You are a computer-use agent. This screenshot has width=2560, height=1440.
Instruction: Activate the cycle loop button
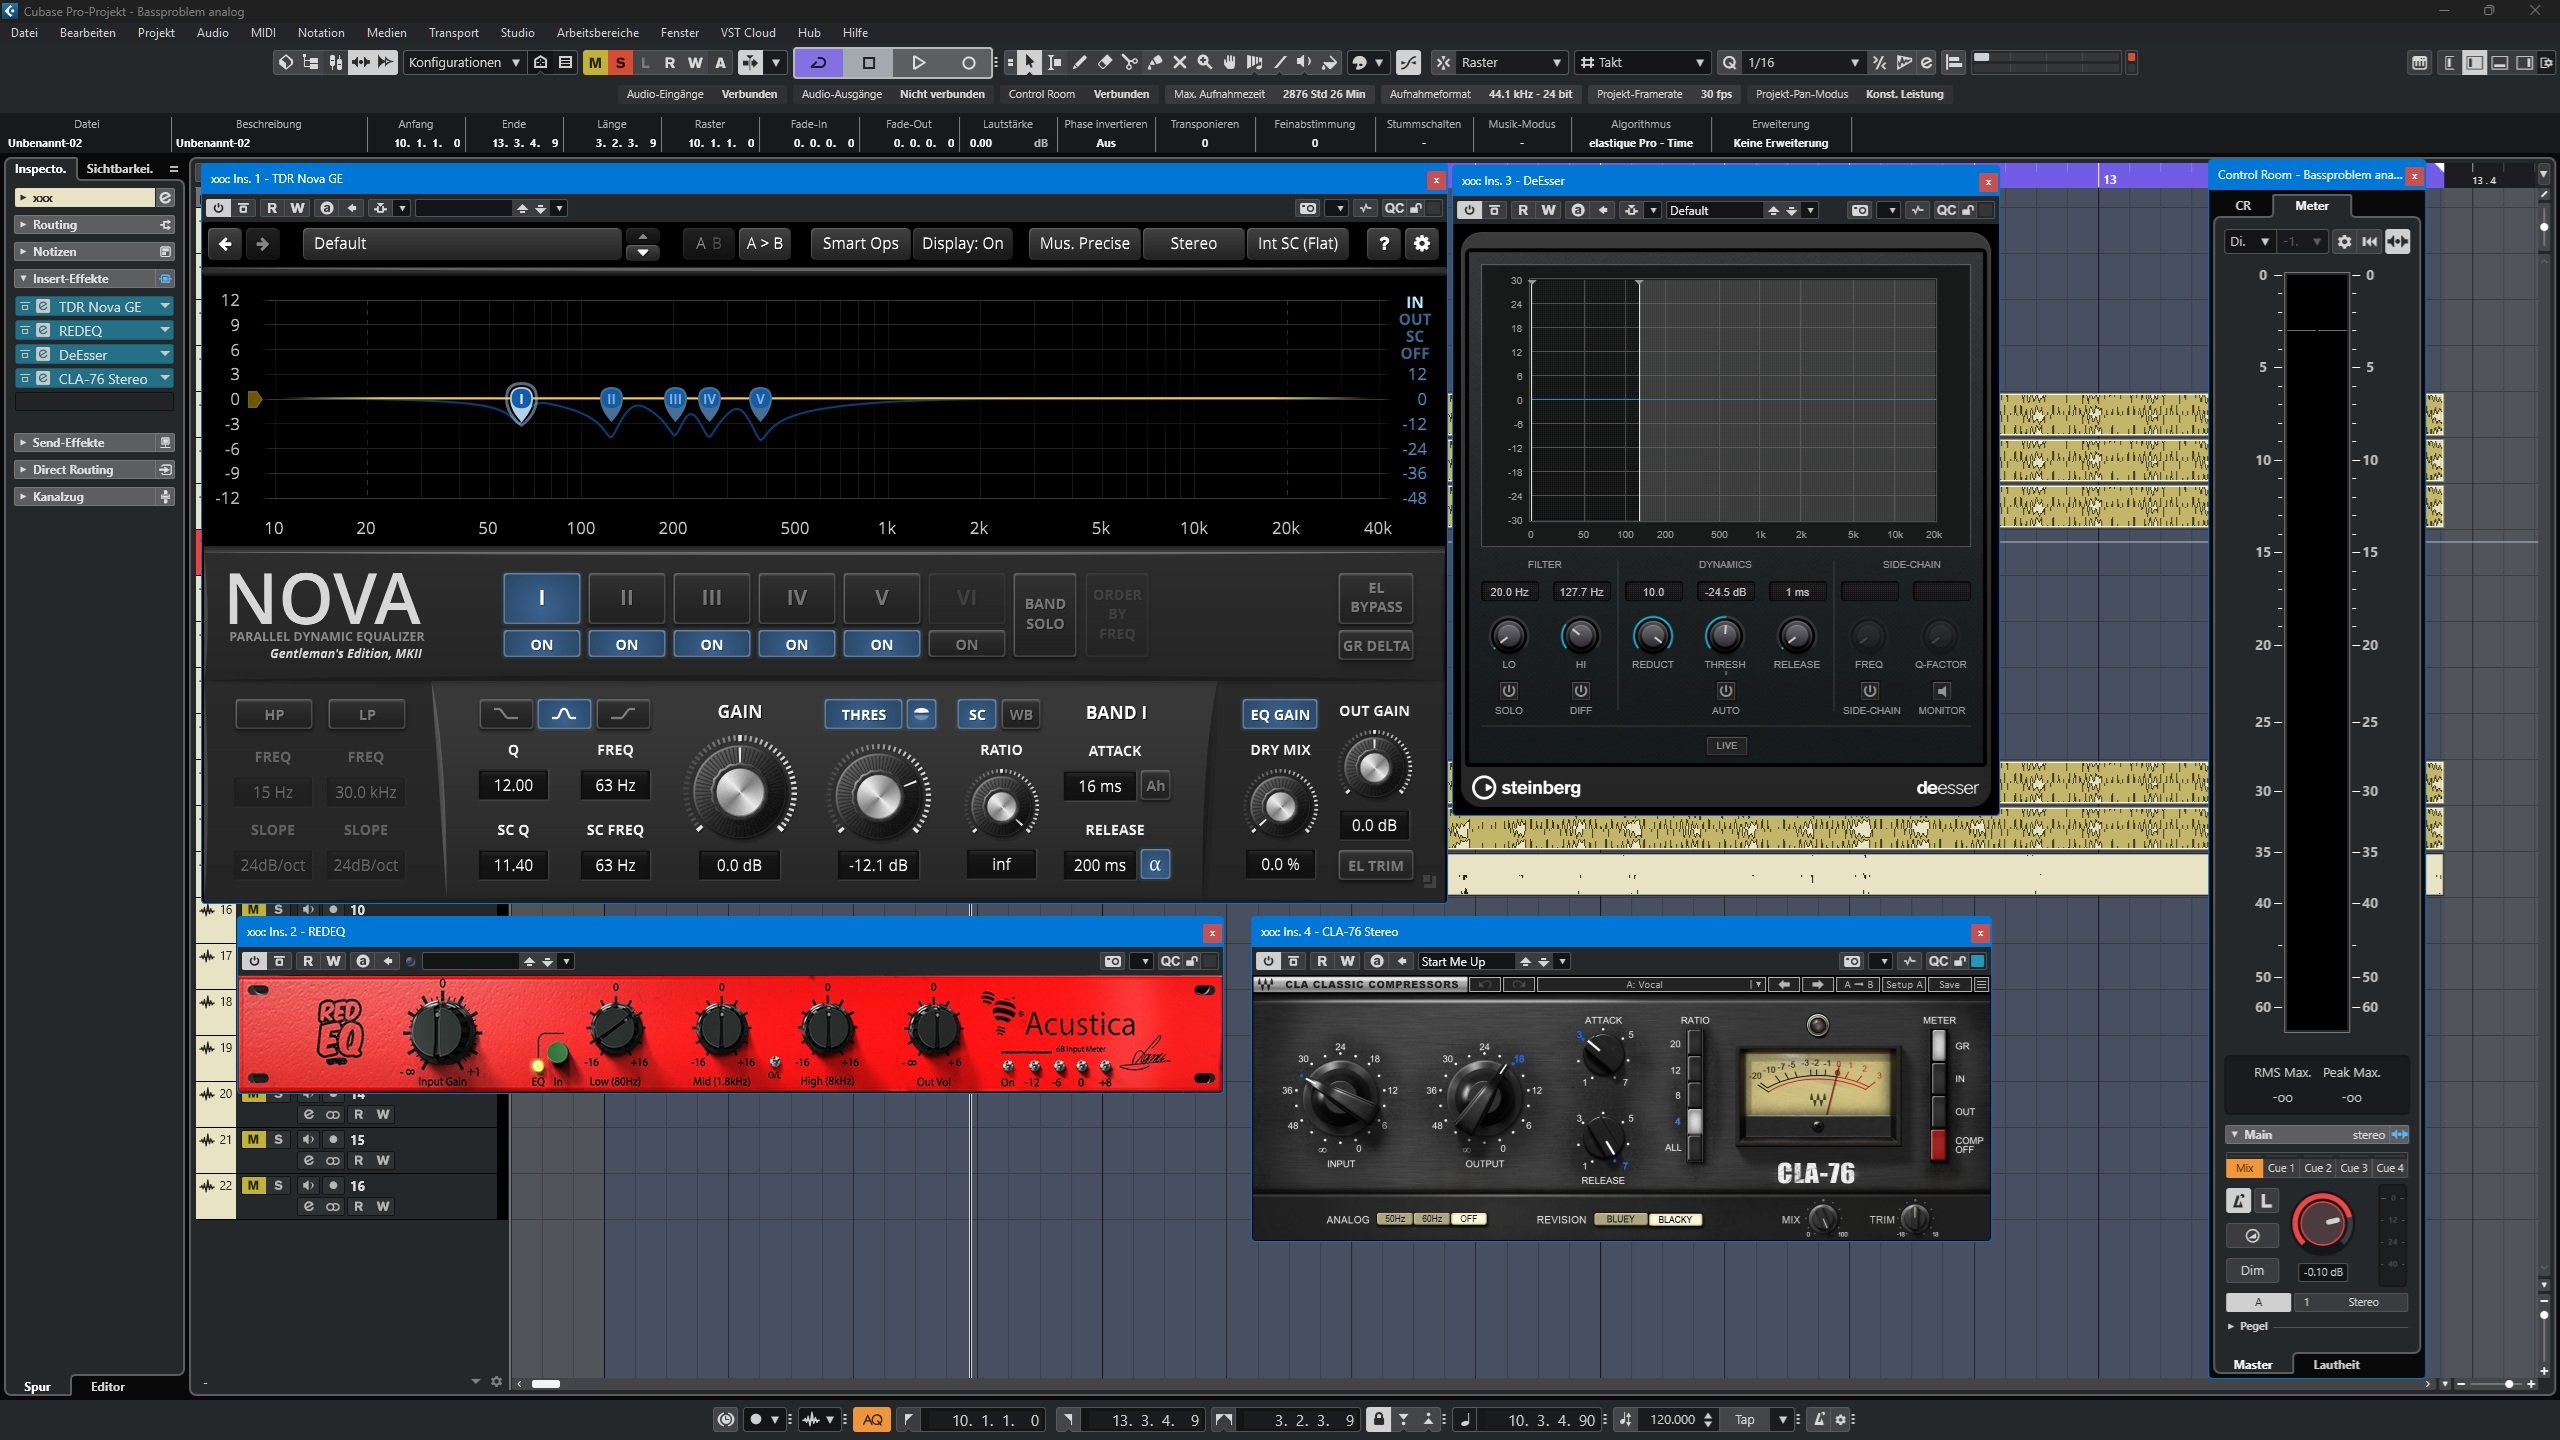tap(818, 63)
